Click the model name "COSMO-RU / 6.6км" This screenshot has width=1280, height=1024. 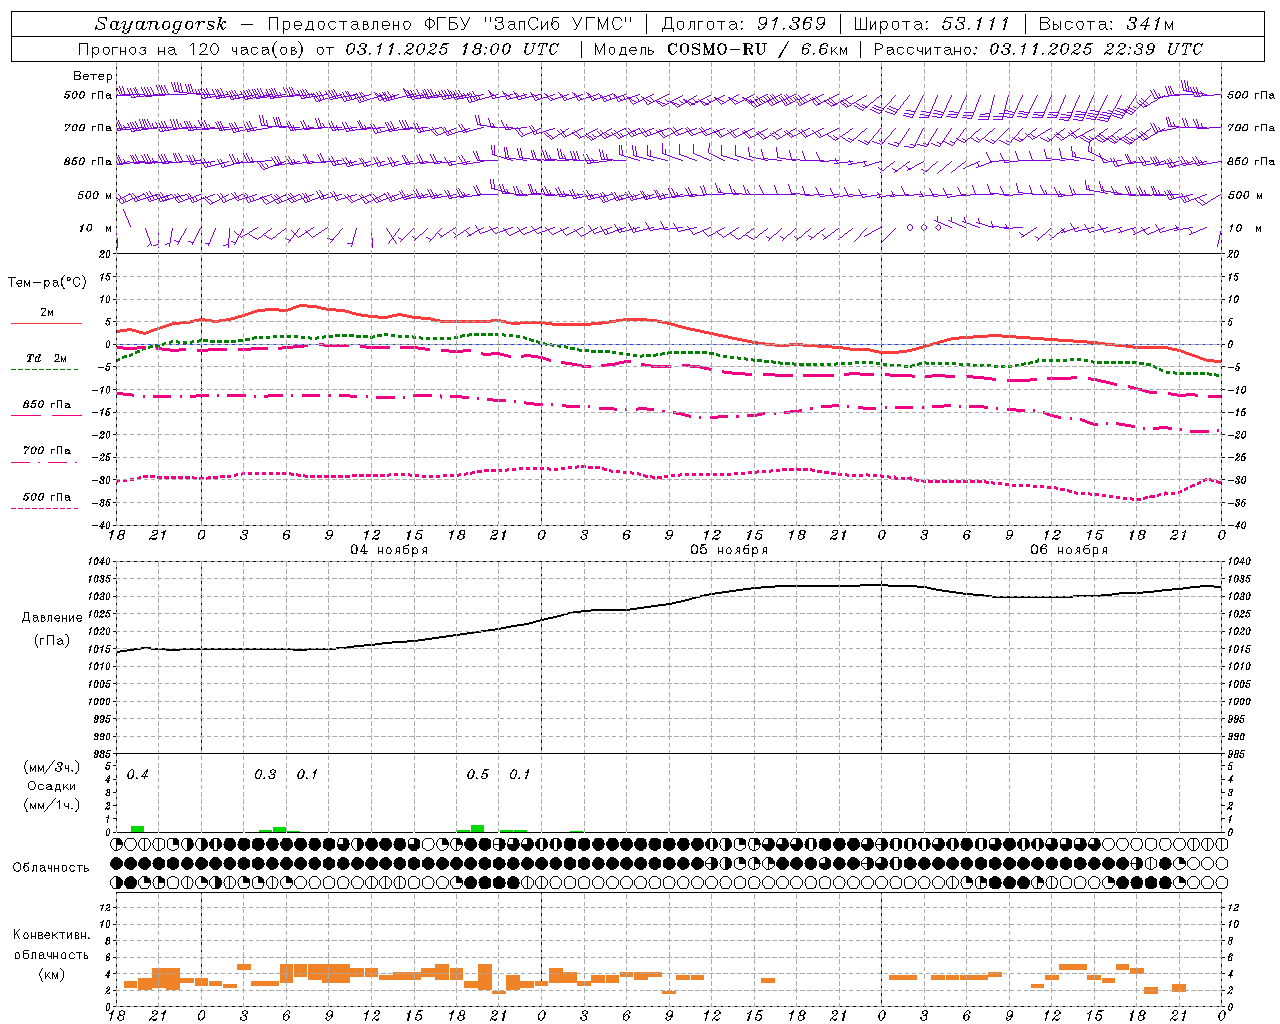point(757,49)
